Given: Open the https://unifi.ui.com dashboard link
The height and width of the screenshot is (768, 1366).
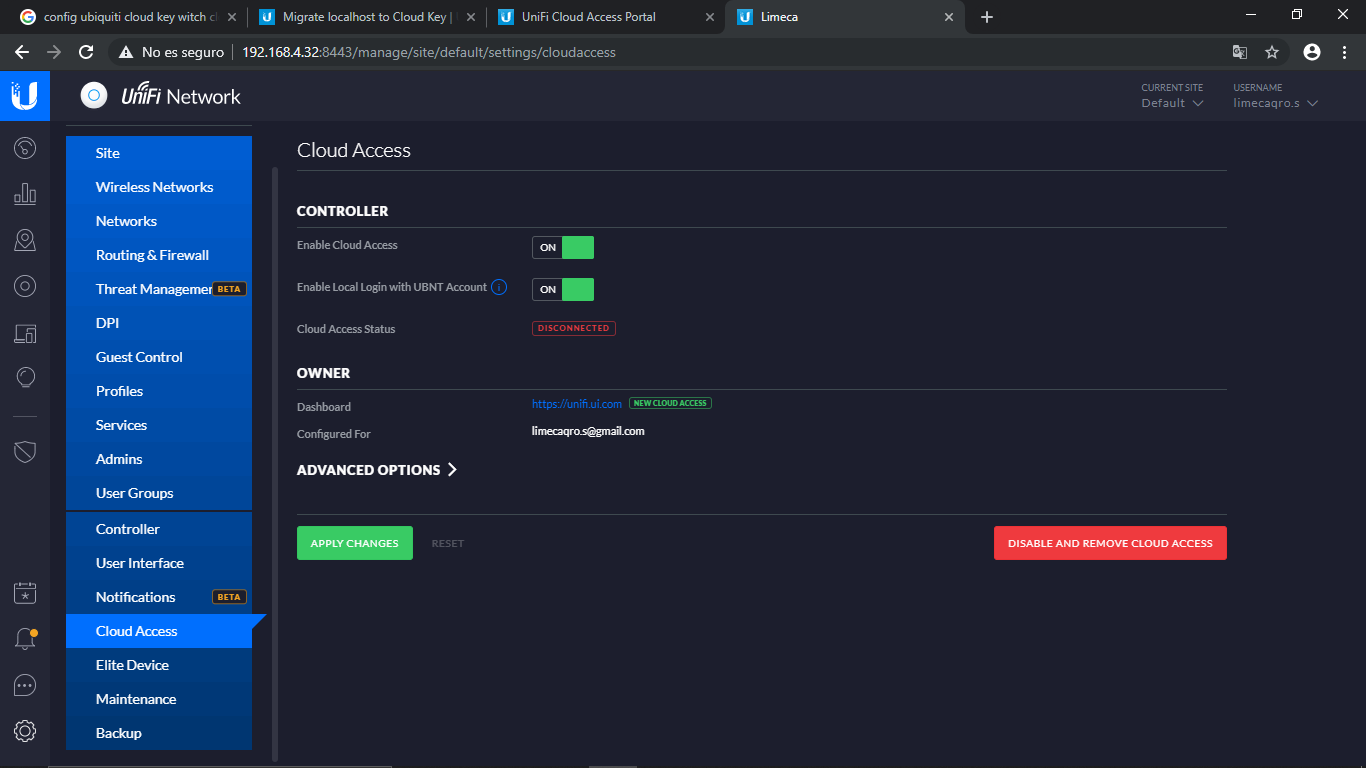Looking at the screenshot, I should click(x=576, y=404).
